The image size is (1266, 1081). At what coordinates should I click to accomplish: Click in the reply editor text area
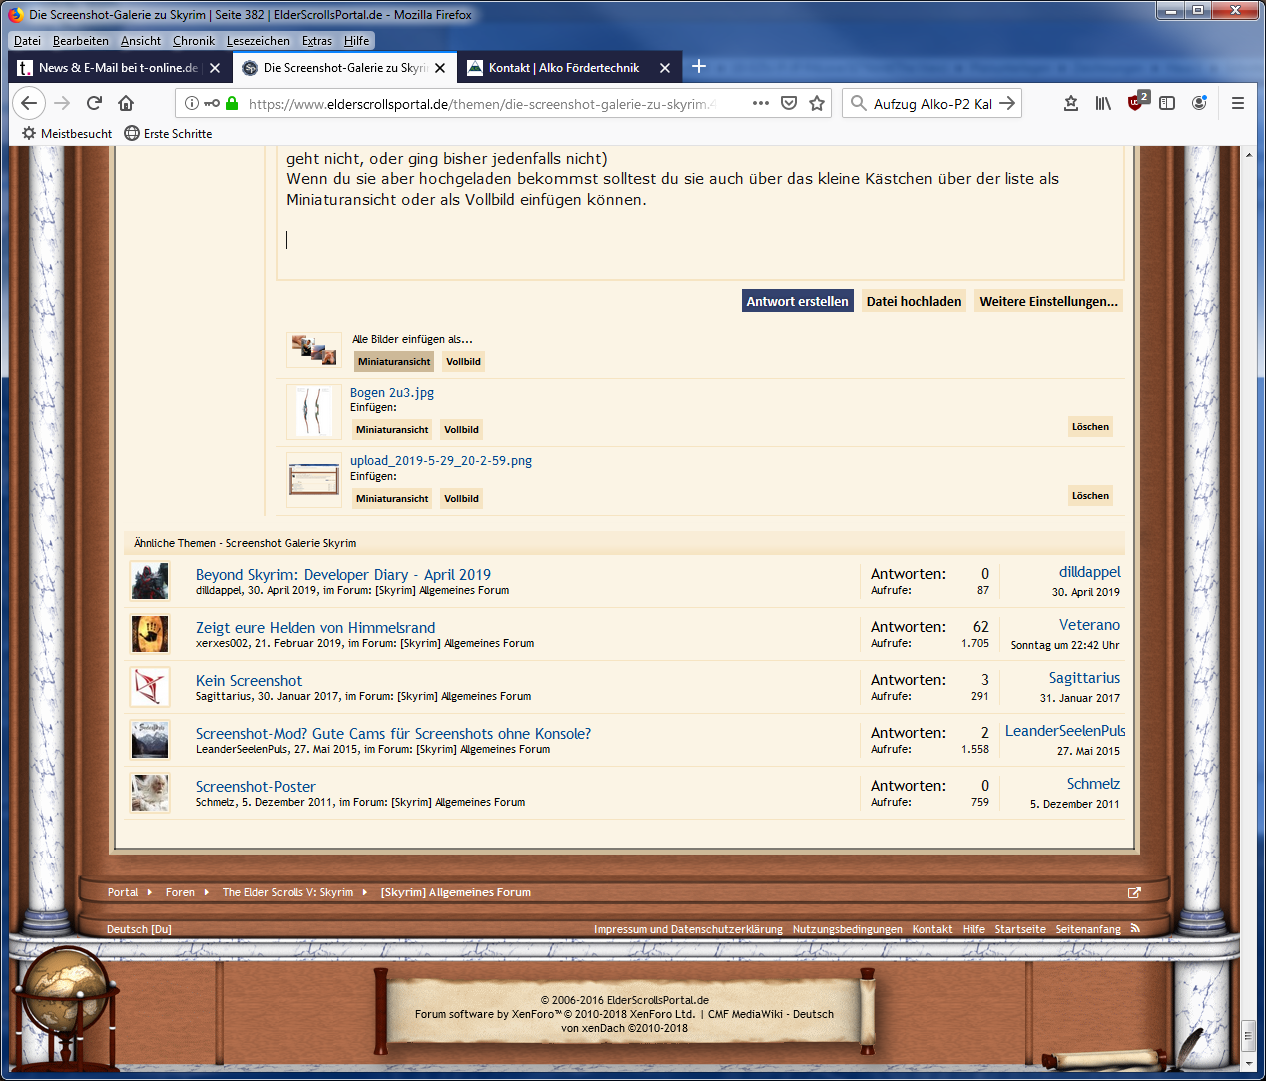(700, 212)
